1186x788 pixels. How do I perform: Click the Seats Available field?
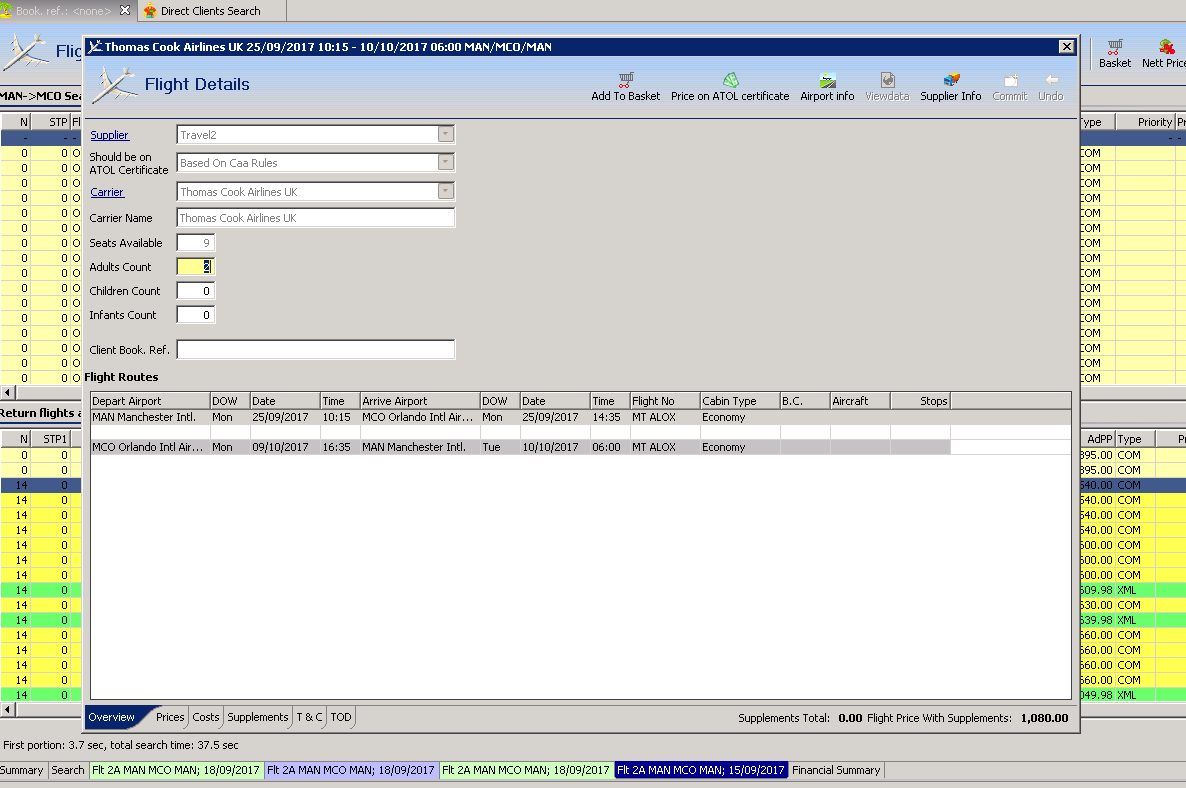[196, 243]
